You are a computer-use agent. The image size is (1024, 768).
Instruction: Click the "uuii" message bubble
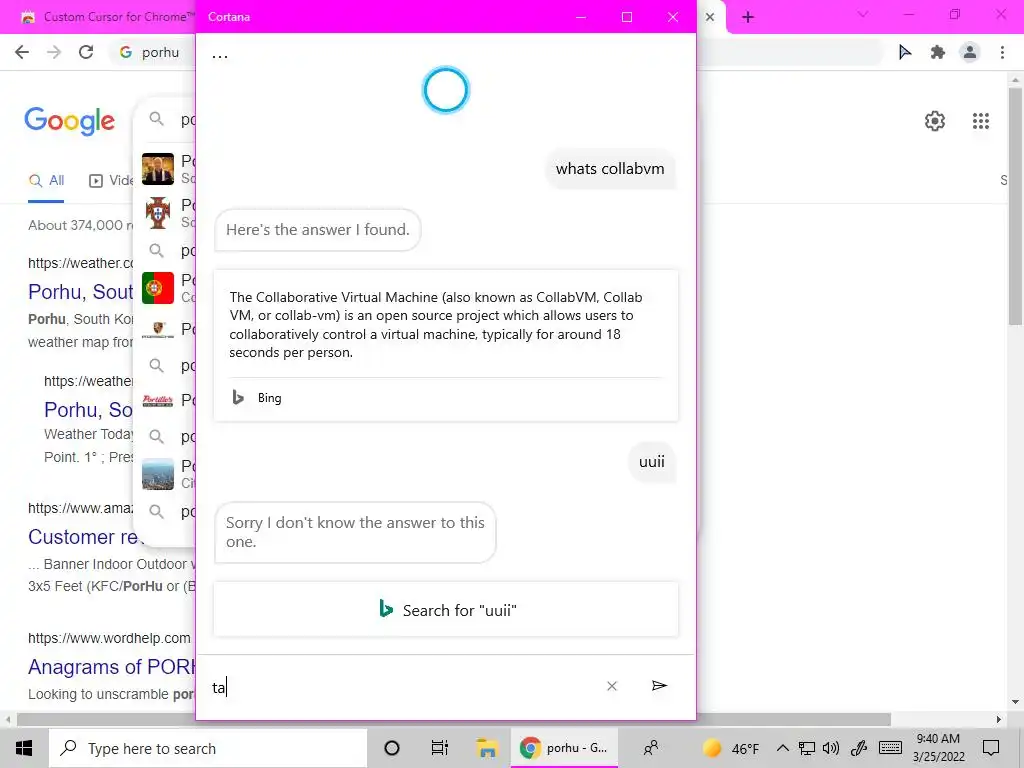coord(652,462)
